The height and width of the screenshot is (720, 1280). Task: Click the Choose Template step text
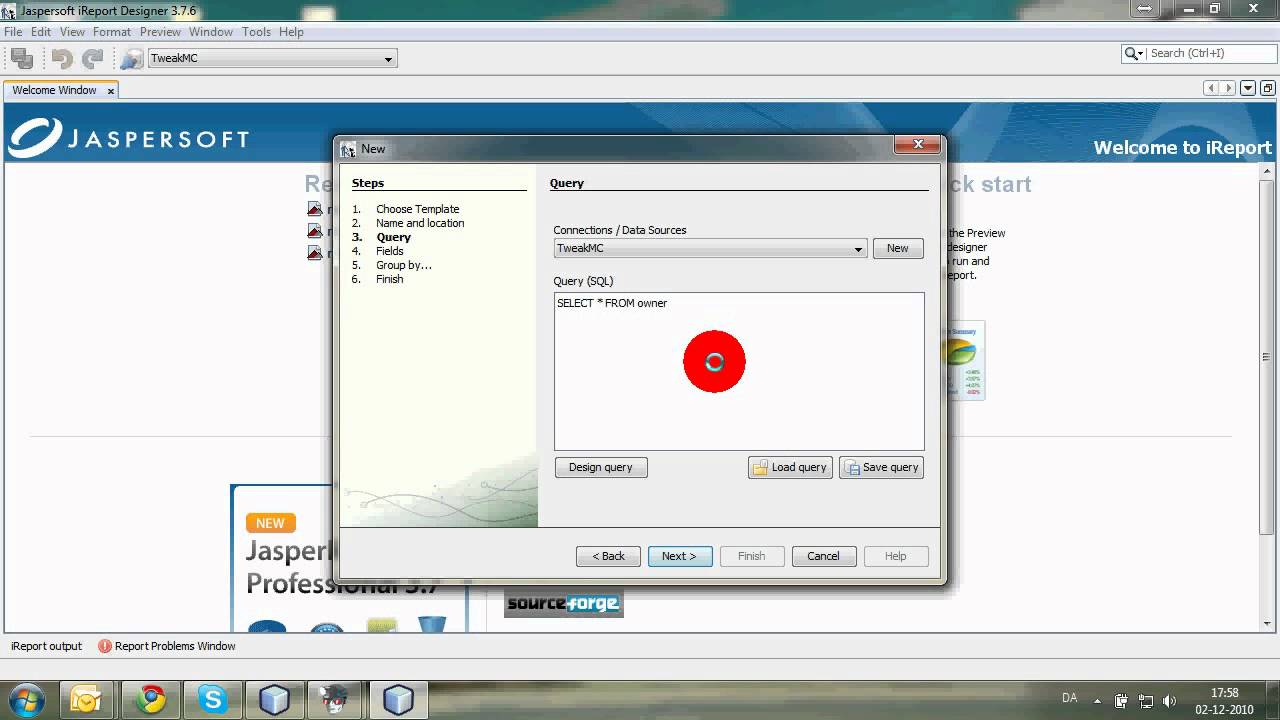(x=418, y=209)
